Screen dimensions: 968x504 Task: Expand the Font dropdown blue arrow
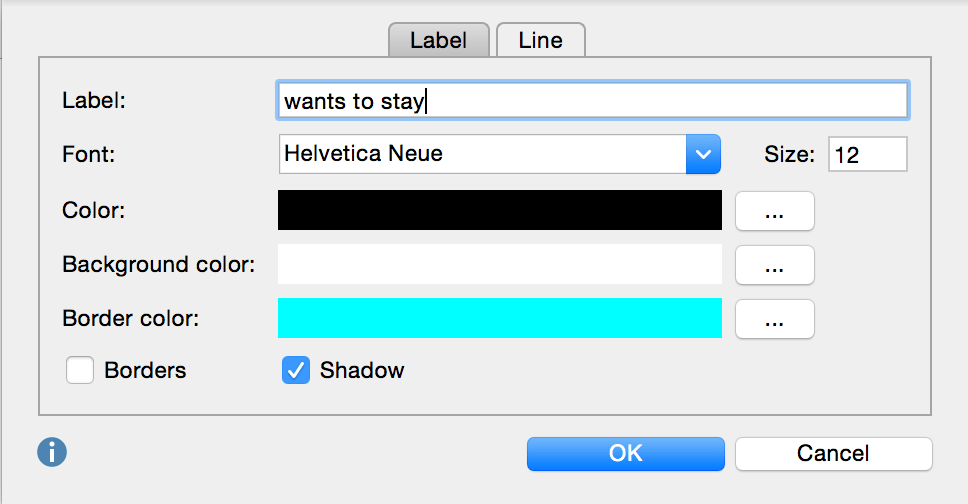pyautogui.click(x=703, y=154)
